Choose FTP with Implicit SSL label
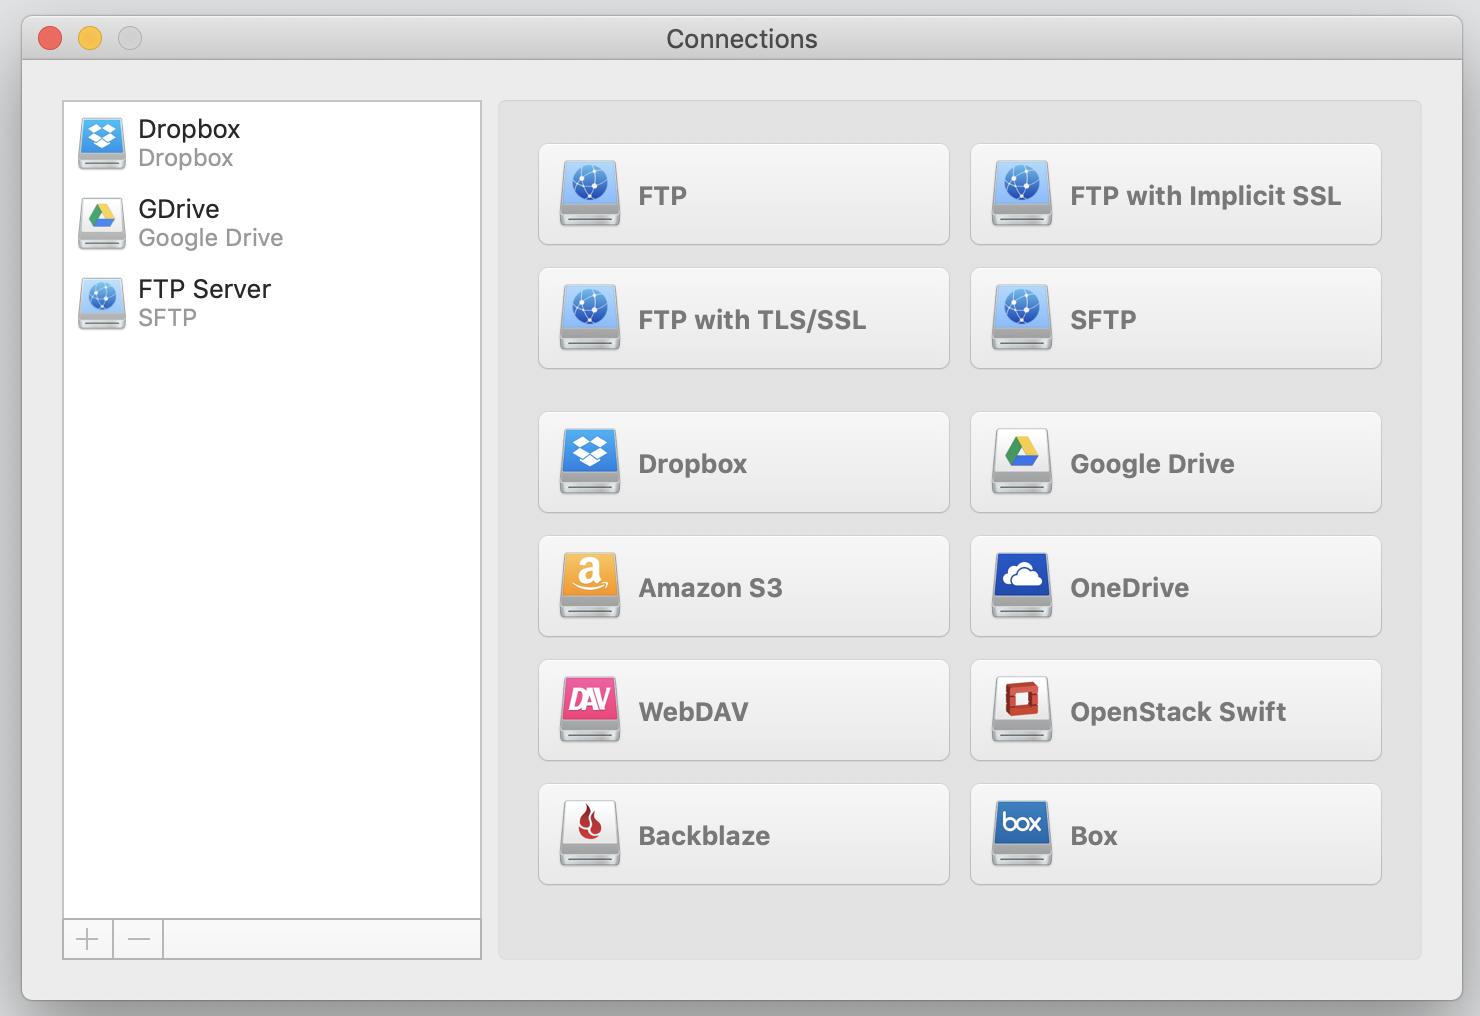Image resolution: width=1480 pixels, height=1016 pixels. coord(1205,195)
